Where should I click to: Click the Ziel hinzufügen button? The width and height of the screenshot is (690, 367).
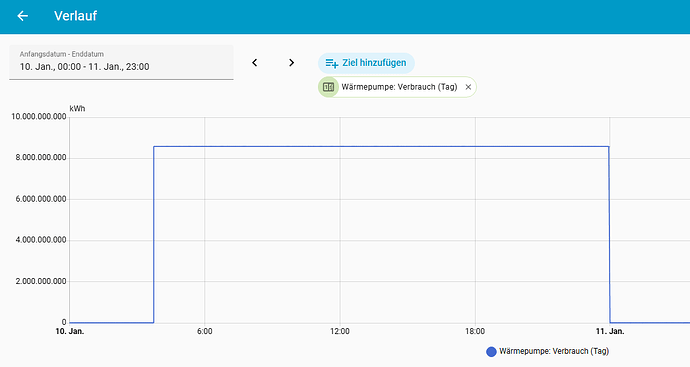tap(366, 63)
